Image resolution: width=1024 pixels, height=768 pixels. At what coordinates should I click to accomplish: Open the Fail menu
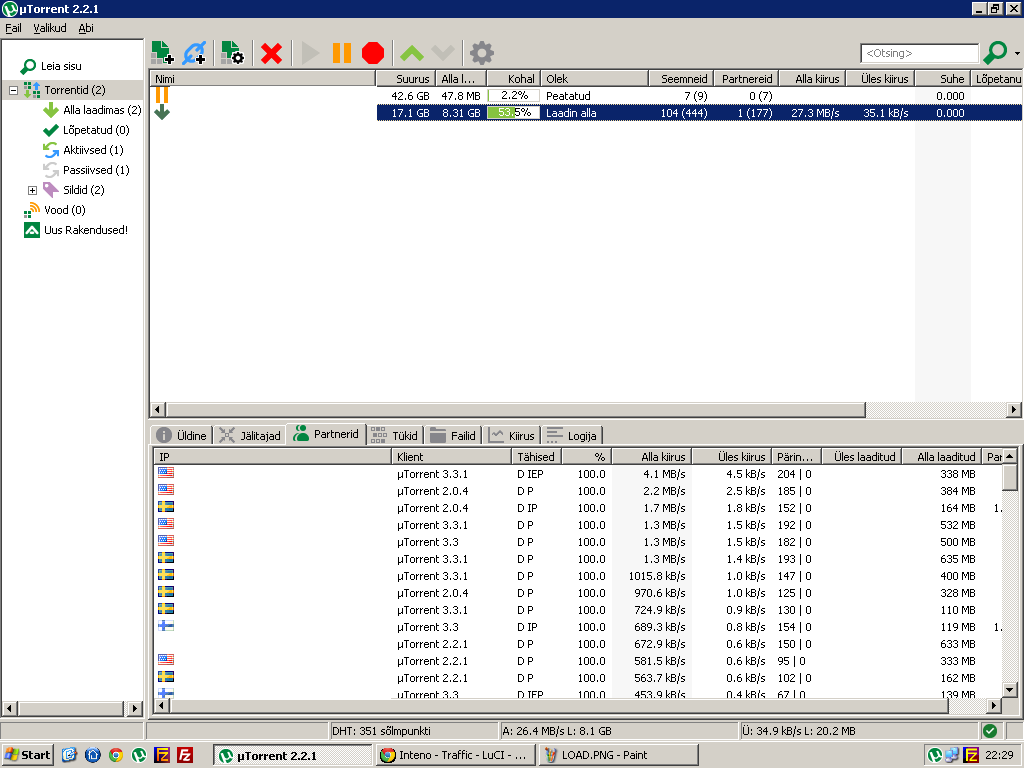(x=13, y=28)
